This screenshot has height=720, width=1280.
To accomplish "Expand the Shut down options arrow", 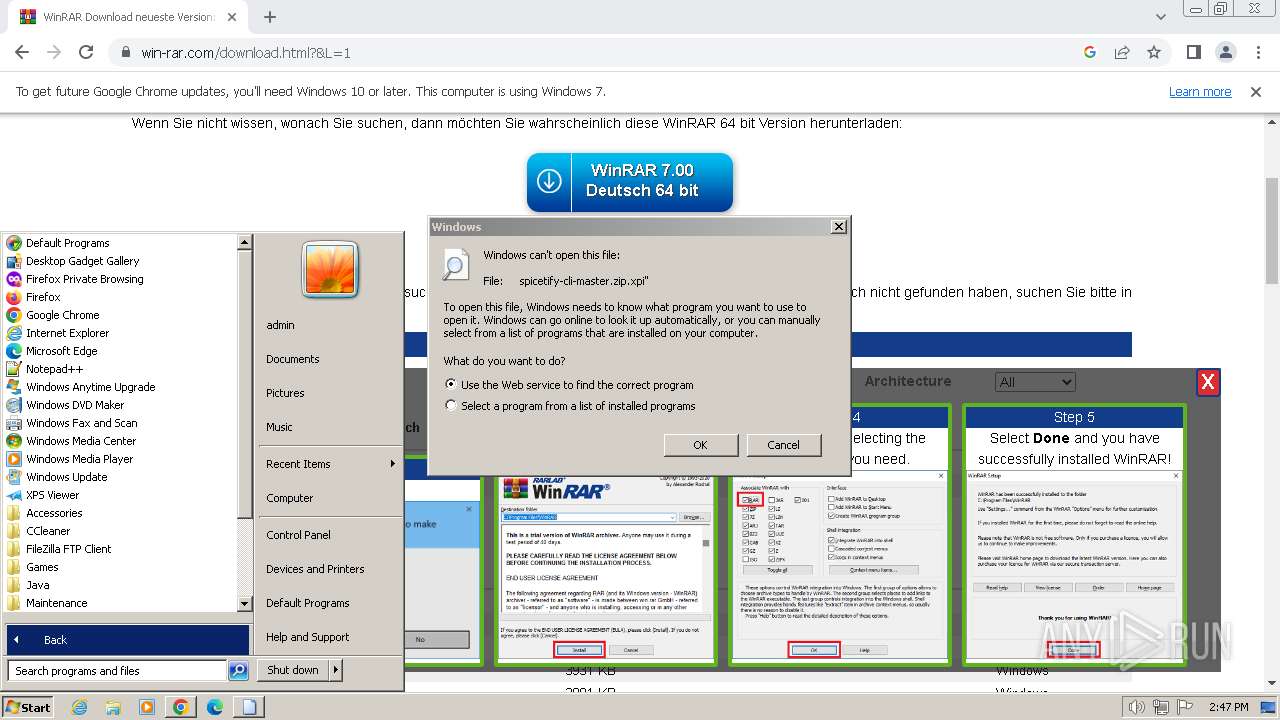I will tap(336, 670).
